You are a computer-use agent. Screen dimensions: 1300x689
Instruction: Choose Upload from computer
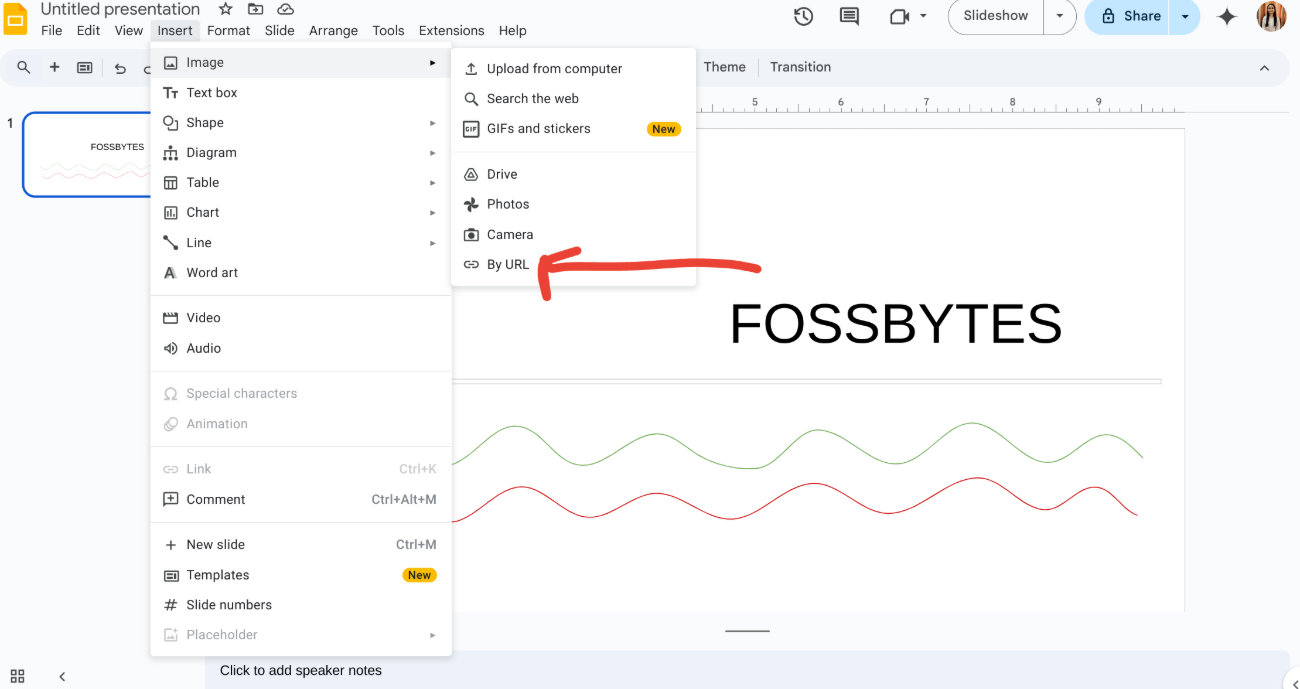pos(554,69)
